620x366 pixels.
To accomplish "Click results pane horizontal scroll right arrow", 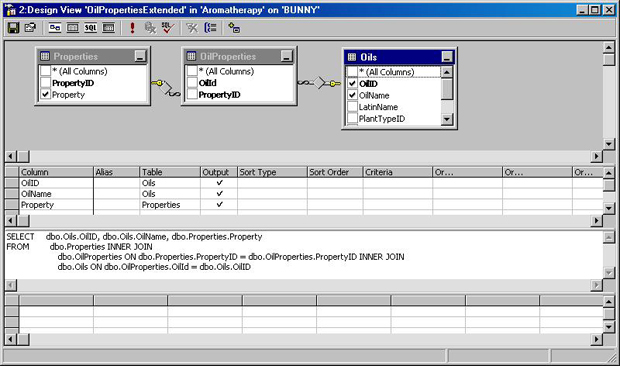I will pyautogui.click(x=597, y=339).
